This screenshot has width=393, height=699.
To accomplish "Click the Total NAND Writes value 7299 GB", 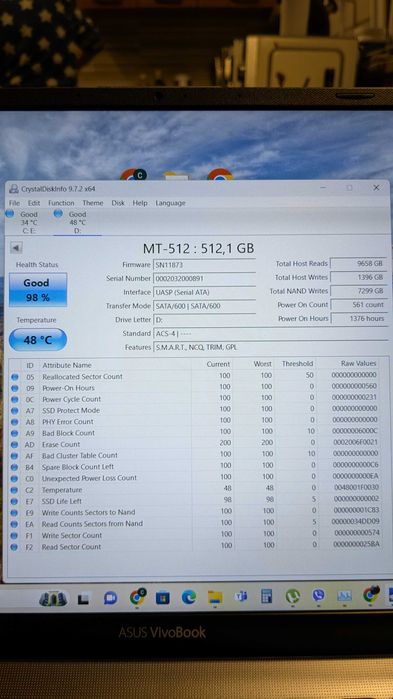I will (358, 291).
